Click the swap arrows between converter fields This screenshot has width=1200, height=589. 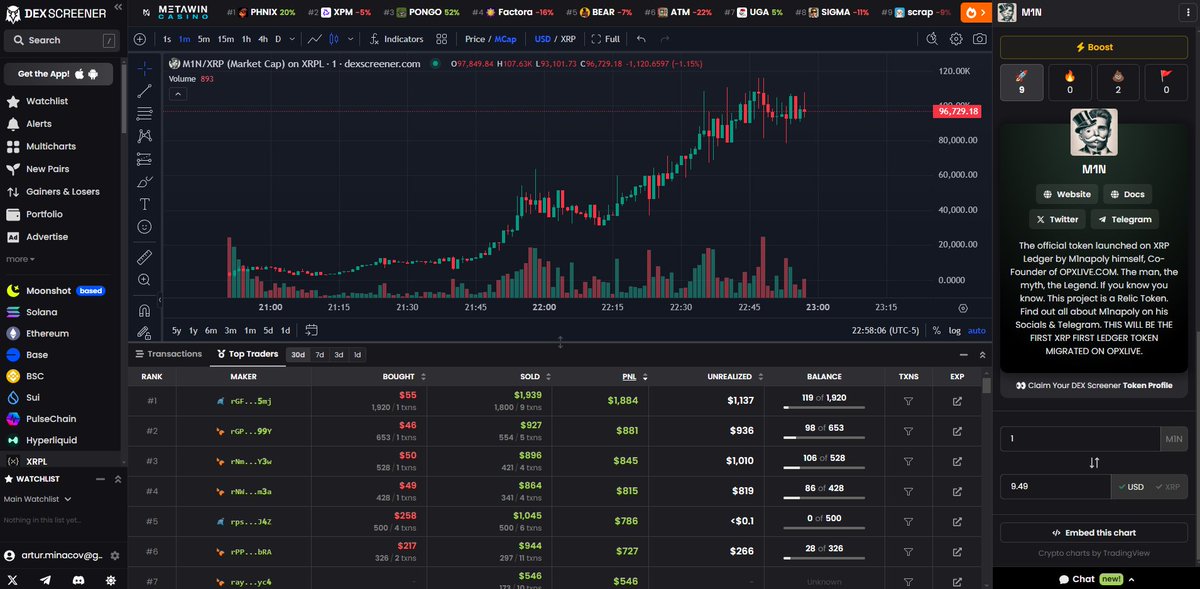coord(1094,463)
